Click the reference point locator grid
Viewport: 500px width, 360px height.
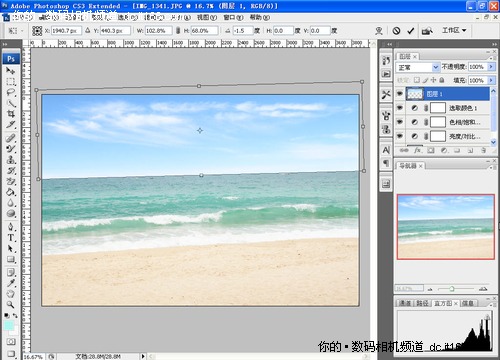37,31
